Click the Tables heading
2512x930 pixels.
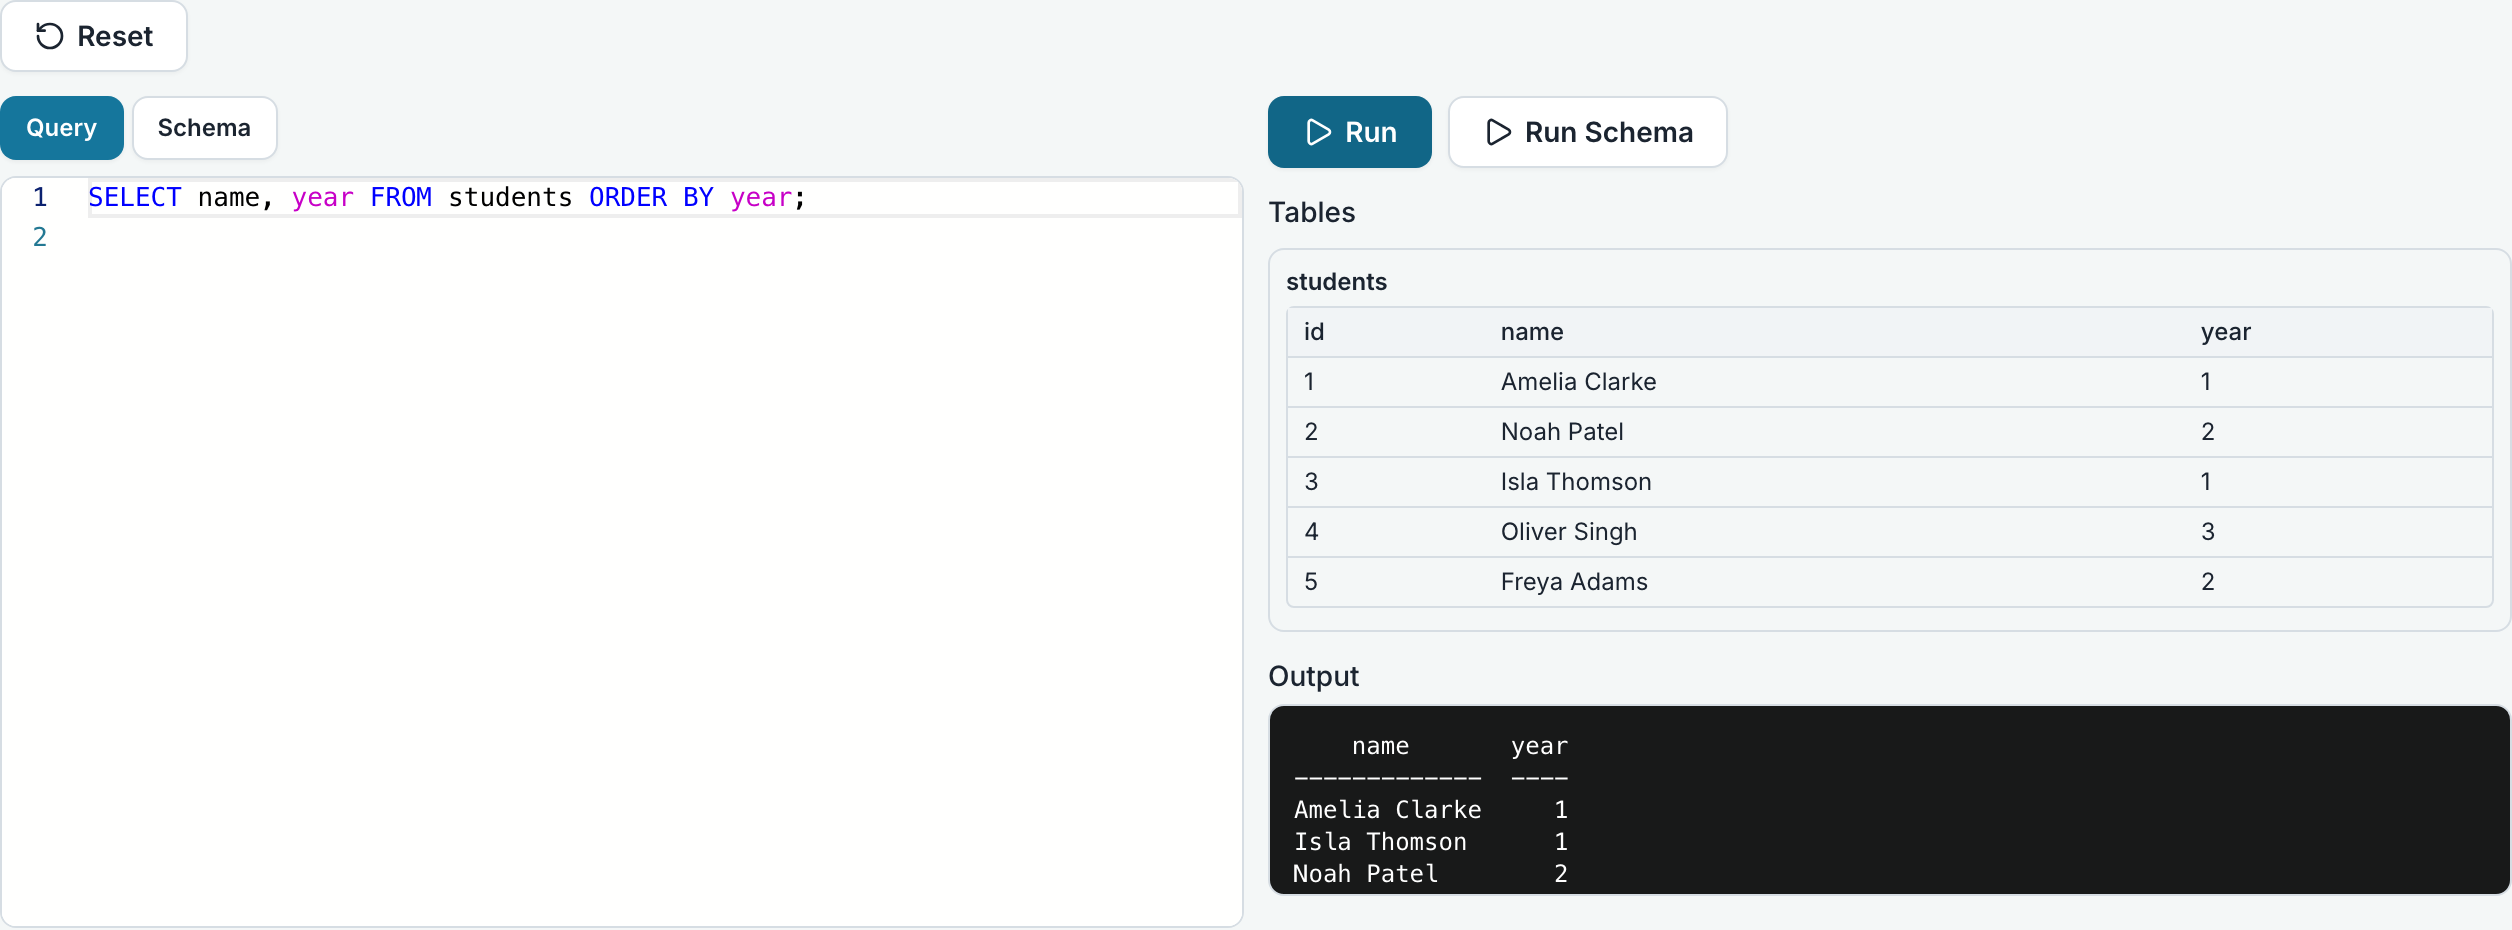pyautogui.click(x=1312, y=213)
